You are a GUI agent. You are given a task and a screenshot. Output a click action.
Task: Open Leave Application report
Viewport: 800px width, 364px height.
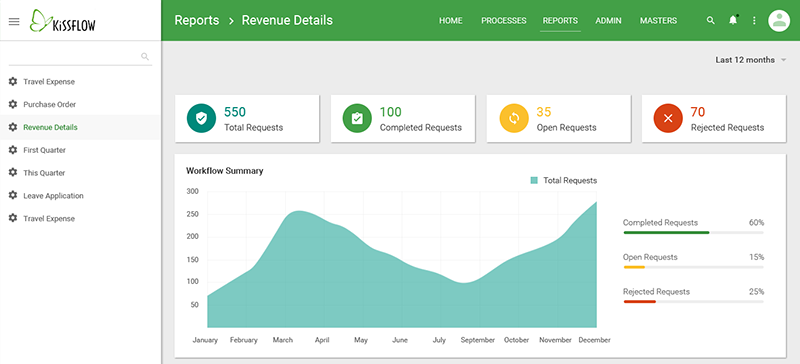point(53,196)
